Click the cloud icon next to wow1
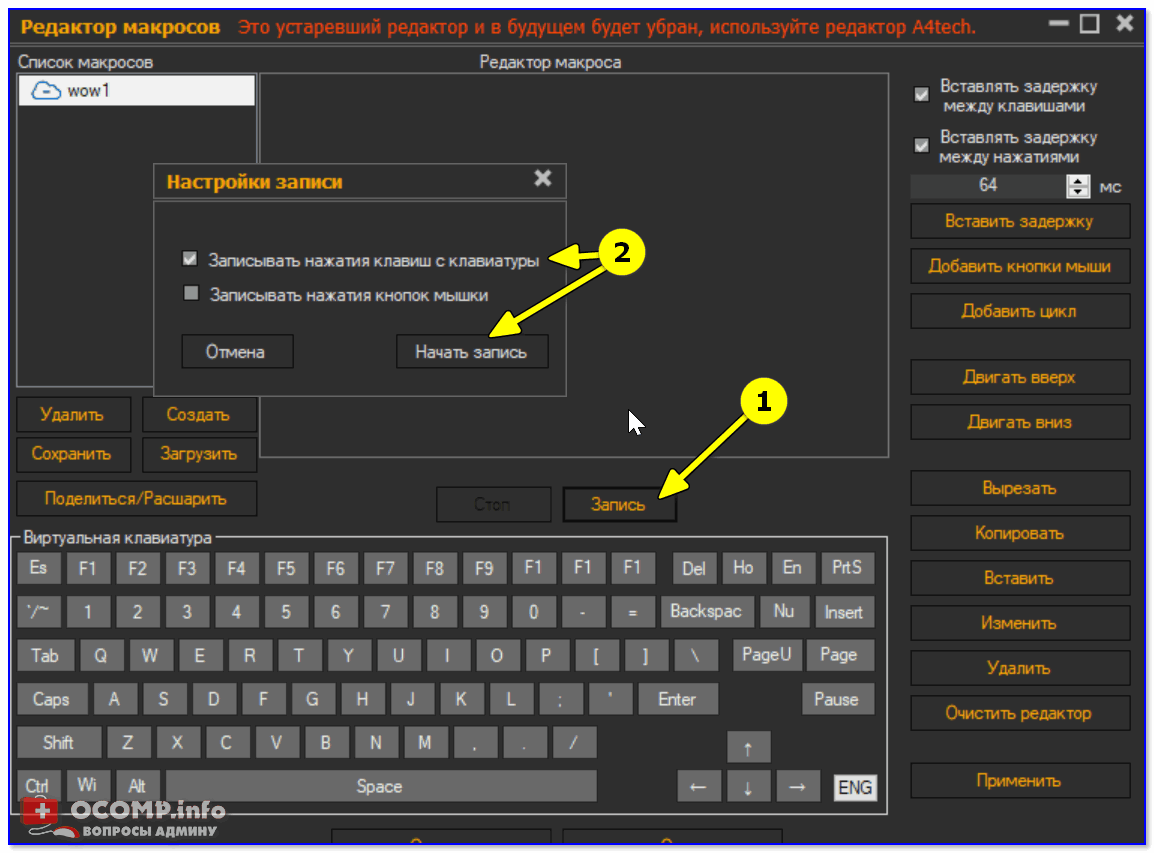The width and height of the screenshot is (1154, 853). tap(46, 92)
